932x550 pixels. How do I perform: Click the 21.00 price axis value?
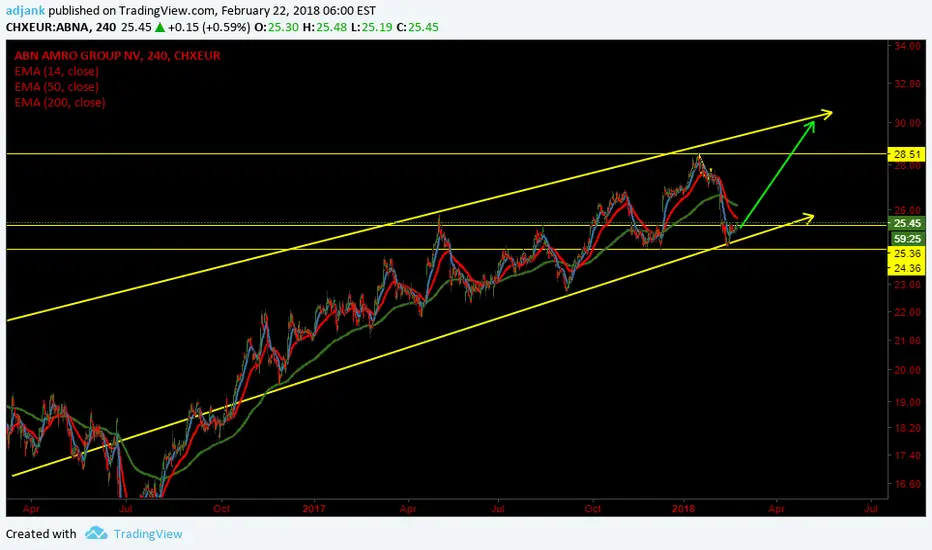pos(908,341)
